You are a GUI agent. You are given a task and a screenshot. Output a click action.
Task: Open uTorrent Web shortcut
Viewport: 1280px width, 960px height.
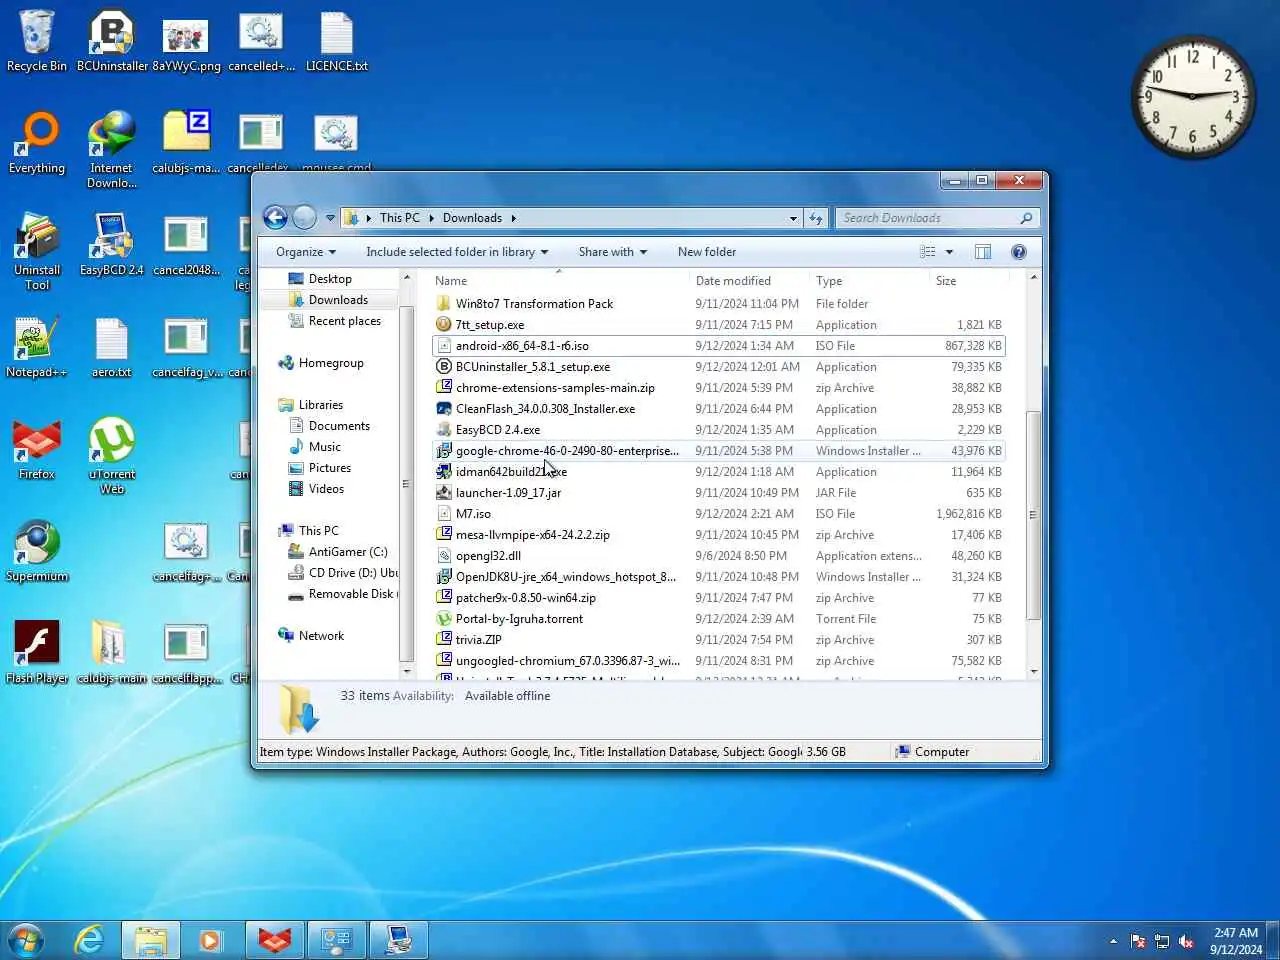point(112,456)
